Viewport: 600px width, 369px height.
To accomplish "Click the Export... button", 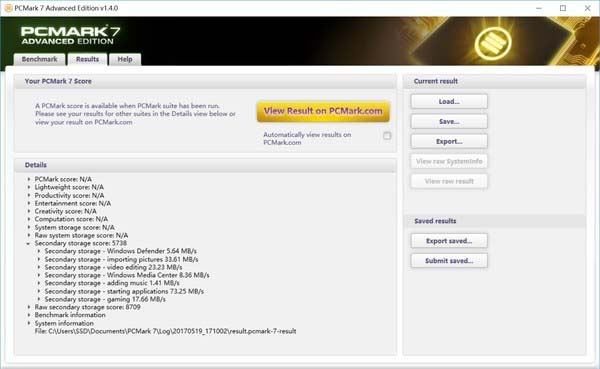I will coord(449,141).
